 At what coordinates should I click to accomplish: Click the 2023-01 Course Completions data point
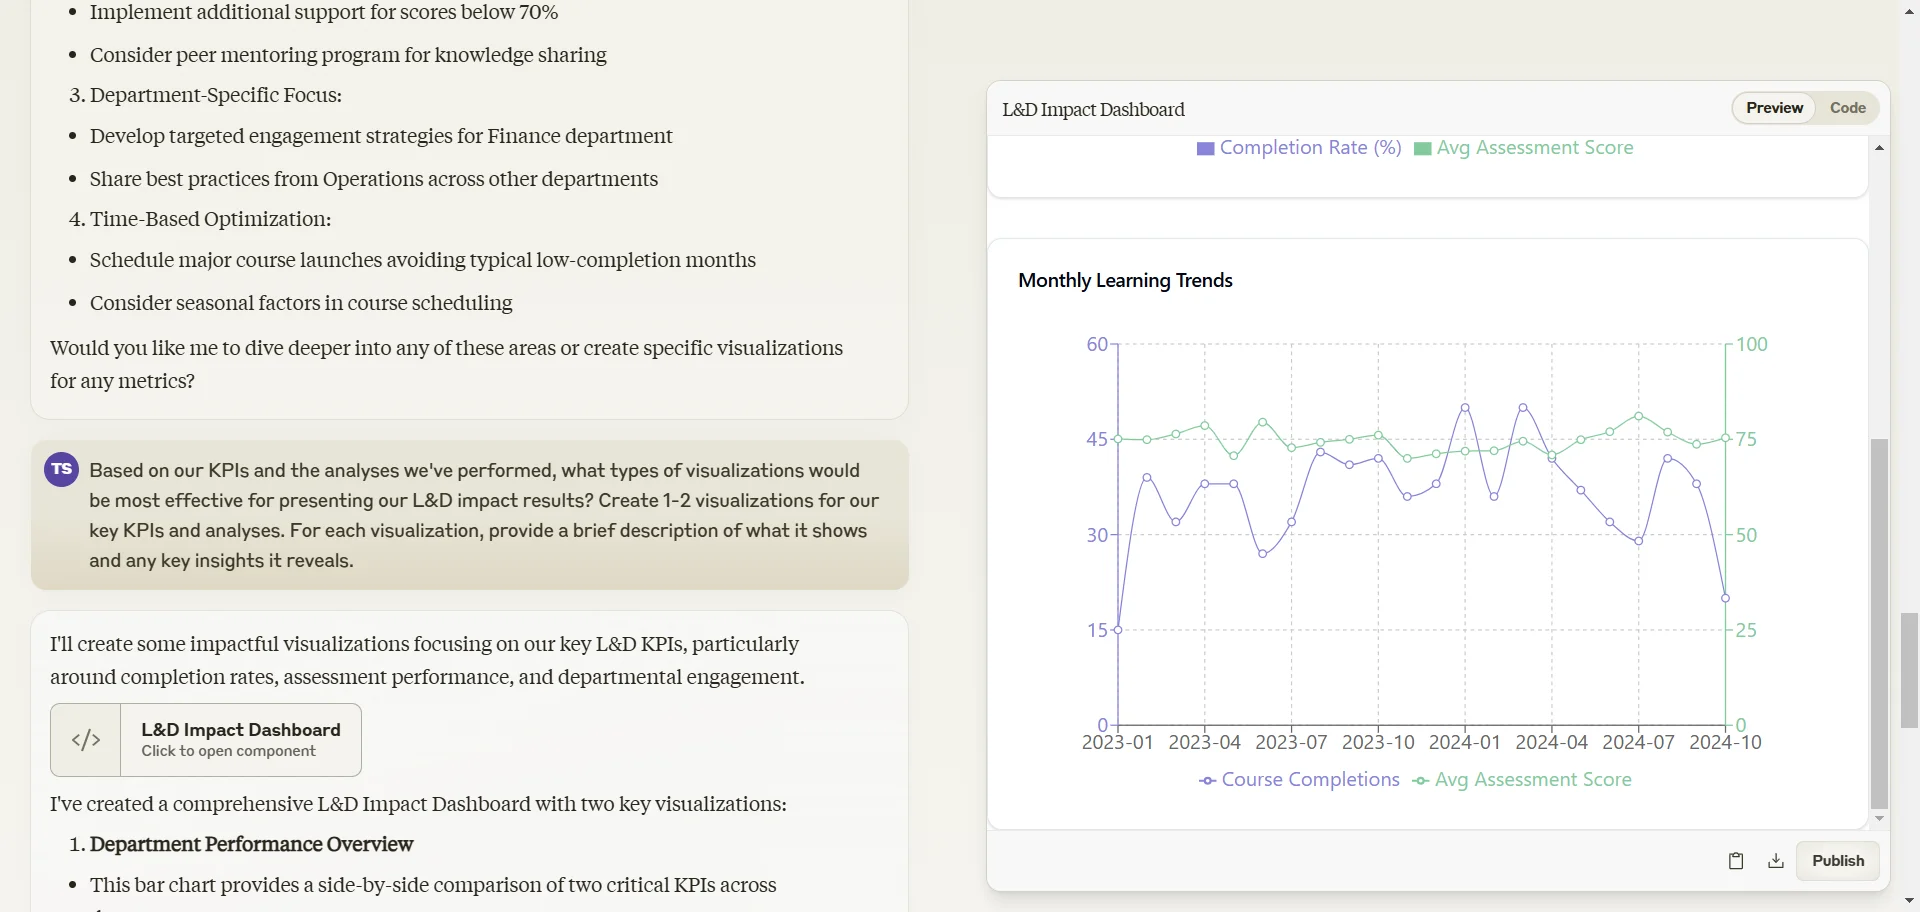coord(1118,630)
